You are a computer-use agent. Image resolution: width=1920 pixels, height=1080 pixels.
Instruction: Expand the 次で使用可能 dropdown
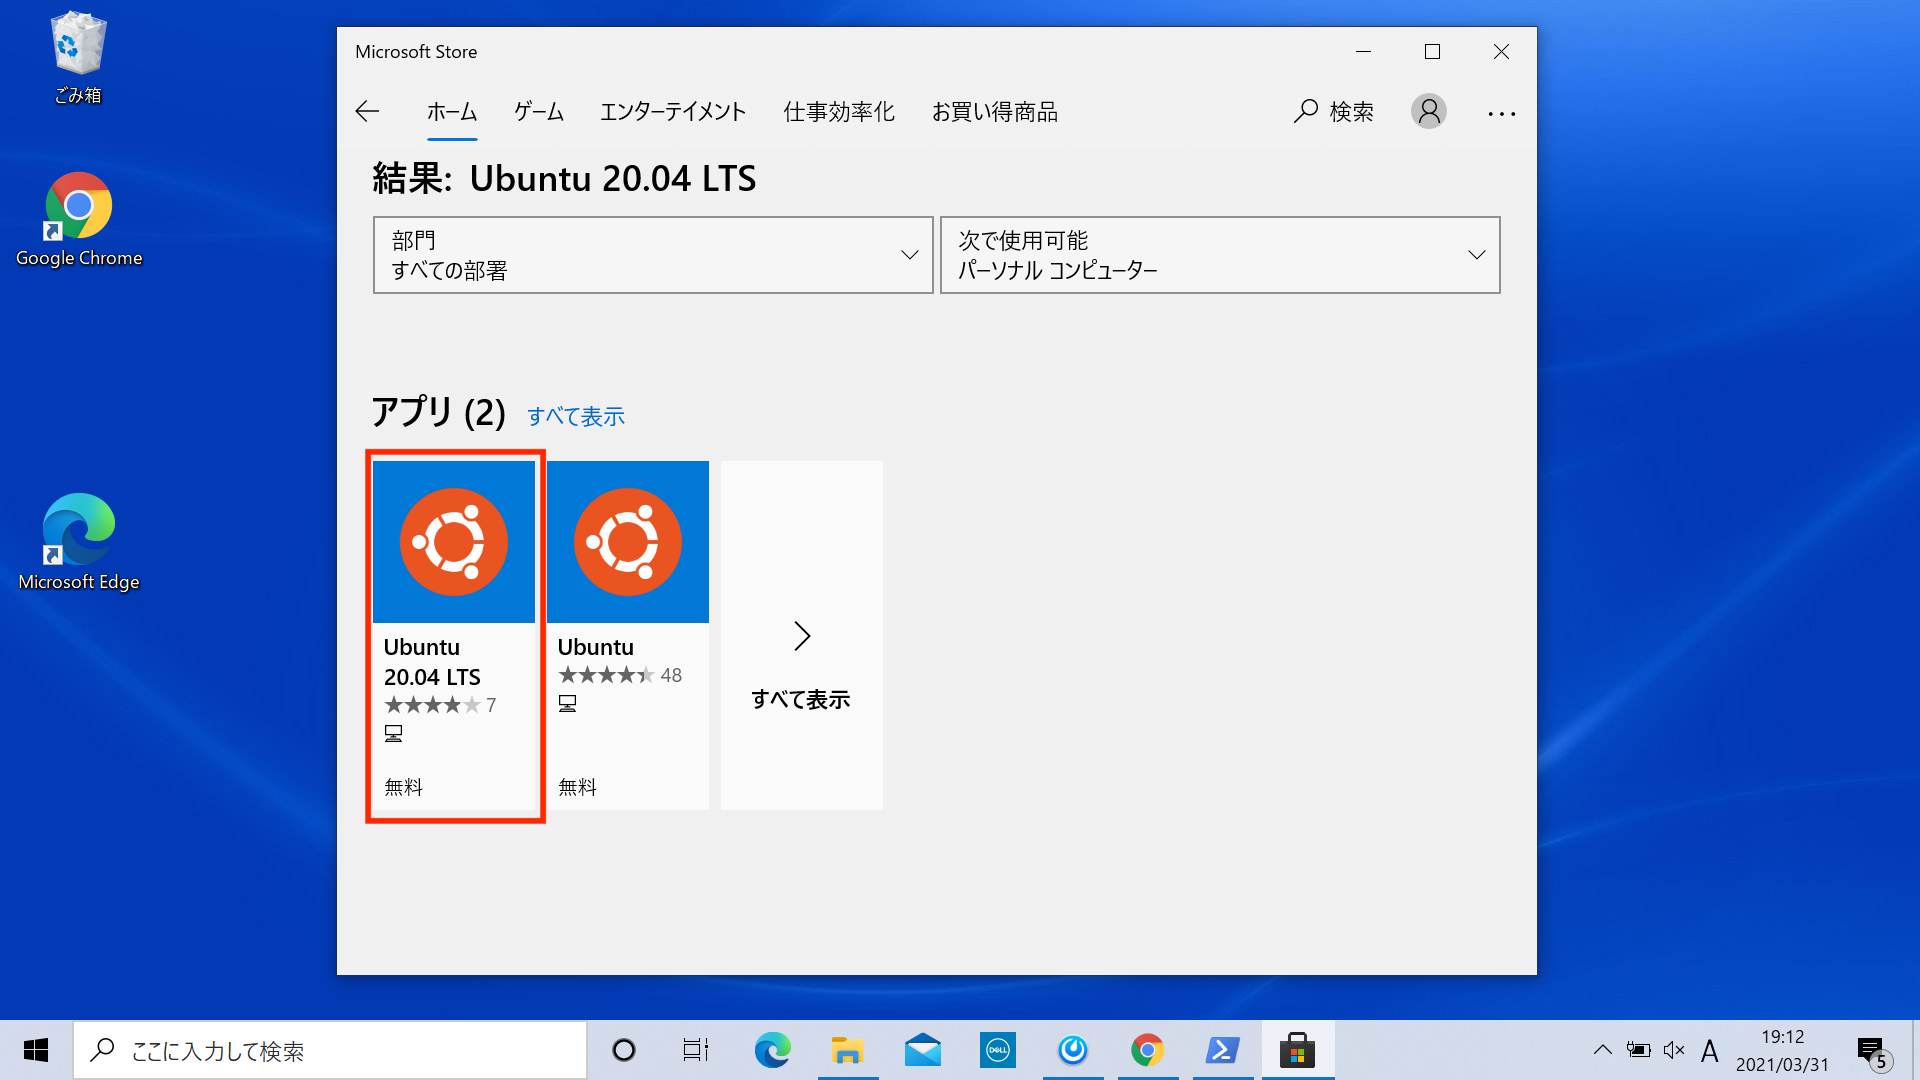pyautogui.click(x=1220, y=255)
